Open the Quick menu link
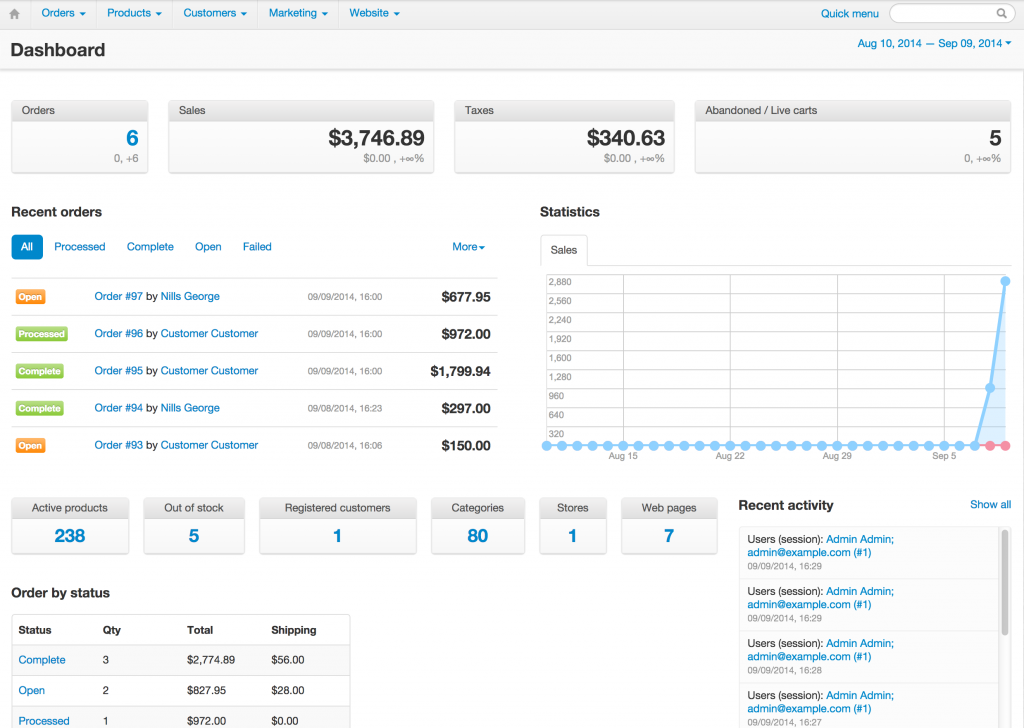 tap(849, 14)
